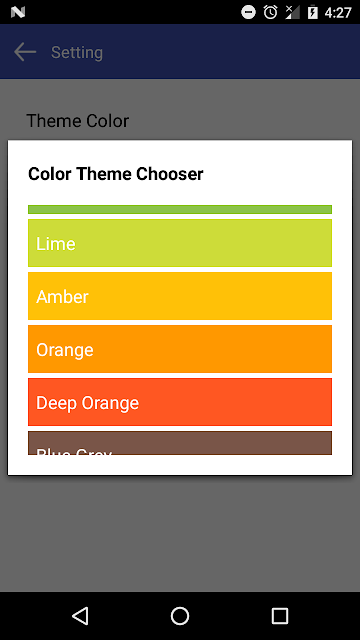Choose the Lime color theme
This screenshot has height=640, width=360.
coord(180,243)
